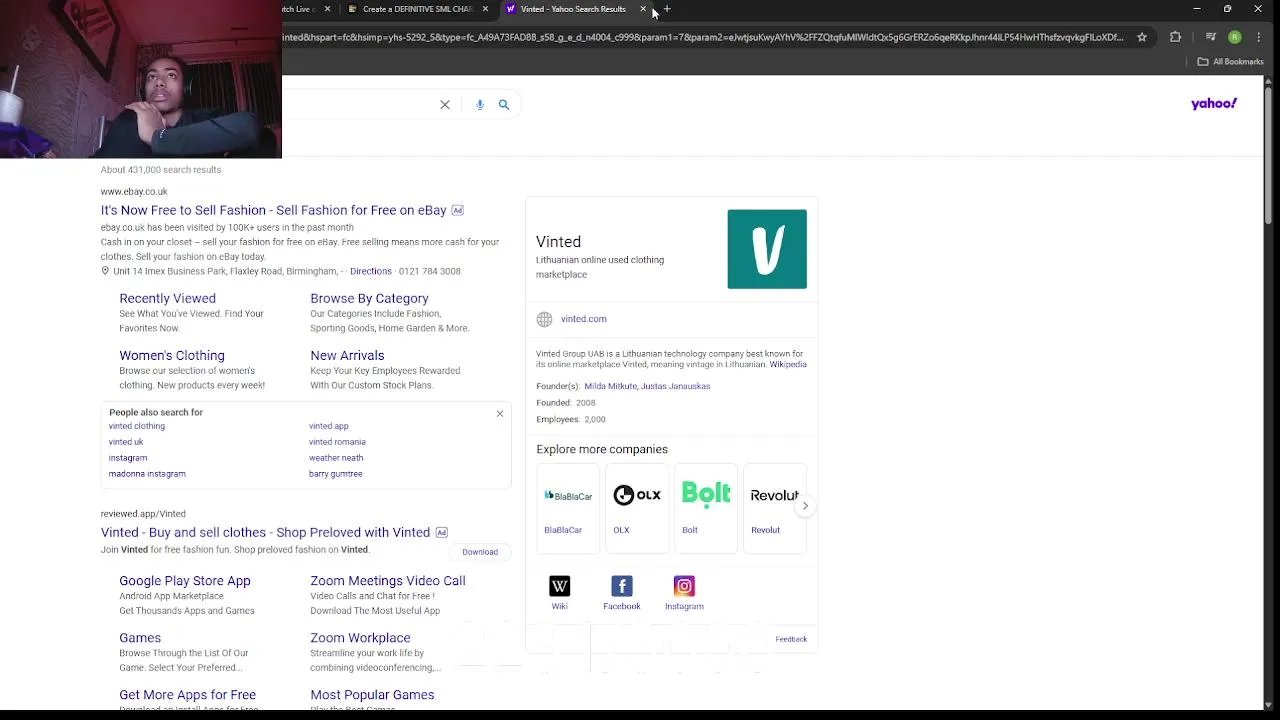
Task: Open the vinted.com website link
Action: pyautogui.click(x=584, y=319)
